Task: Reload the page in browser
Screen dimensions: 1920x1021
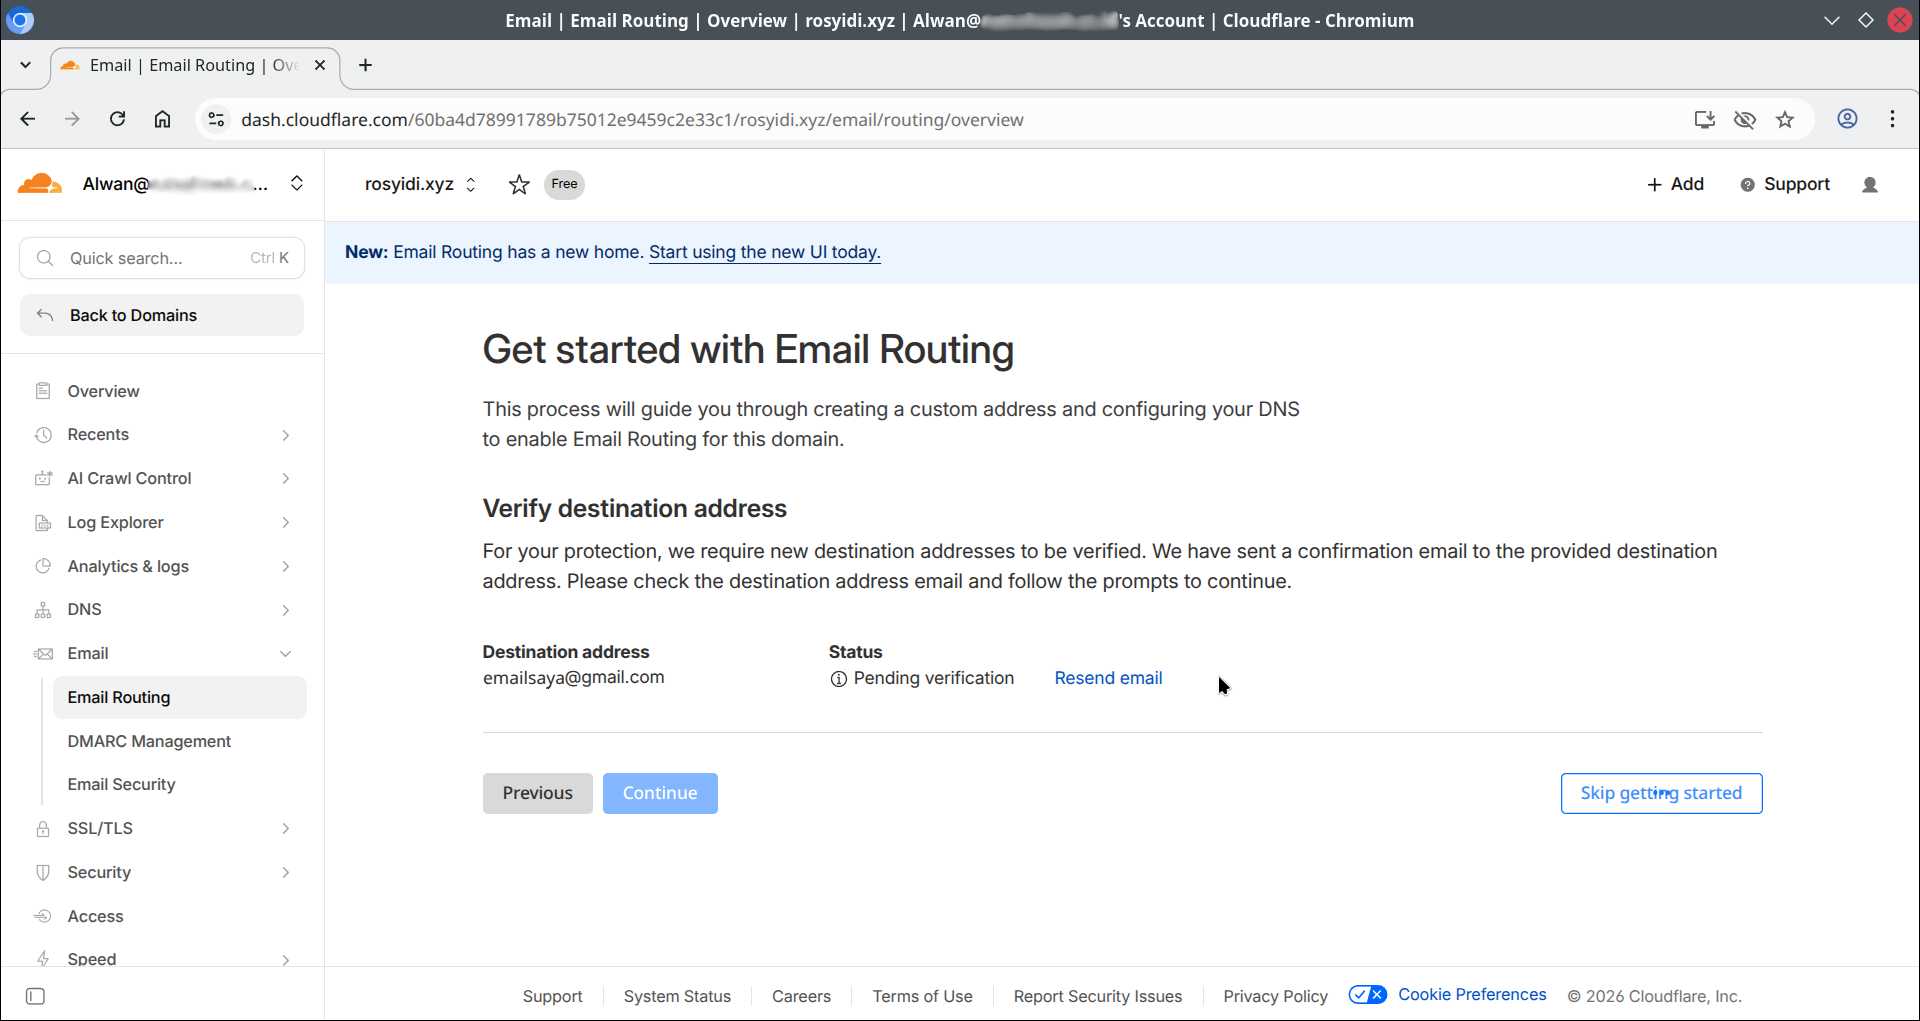Action: pyautogui.click(x=117, y=120)
